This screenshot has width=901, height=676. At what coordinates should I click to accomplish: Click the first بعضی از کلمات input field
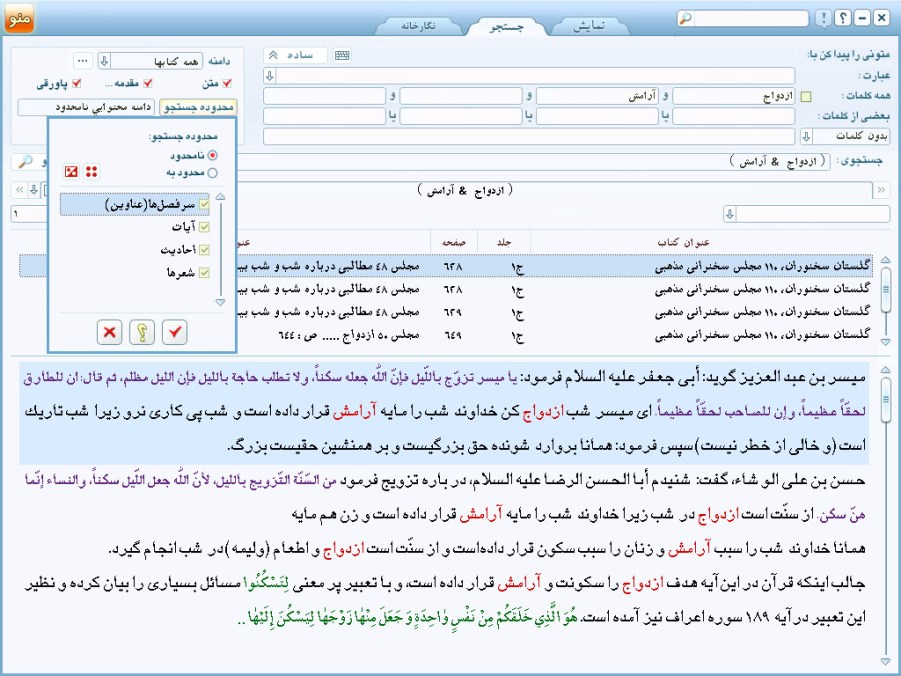click(733, 116)
